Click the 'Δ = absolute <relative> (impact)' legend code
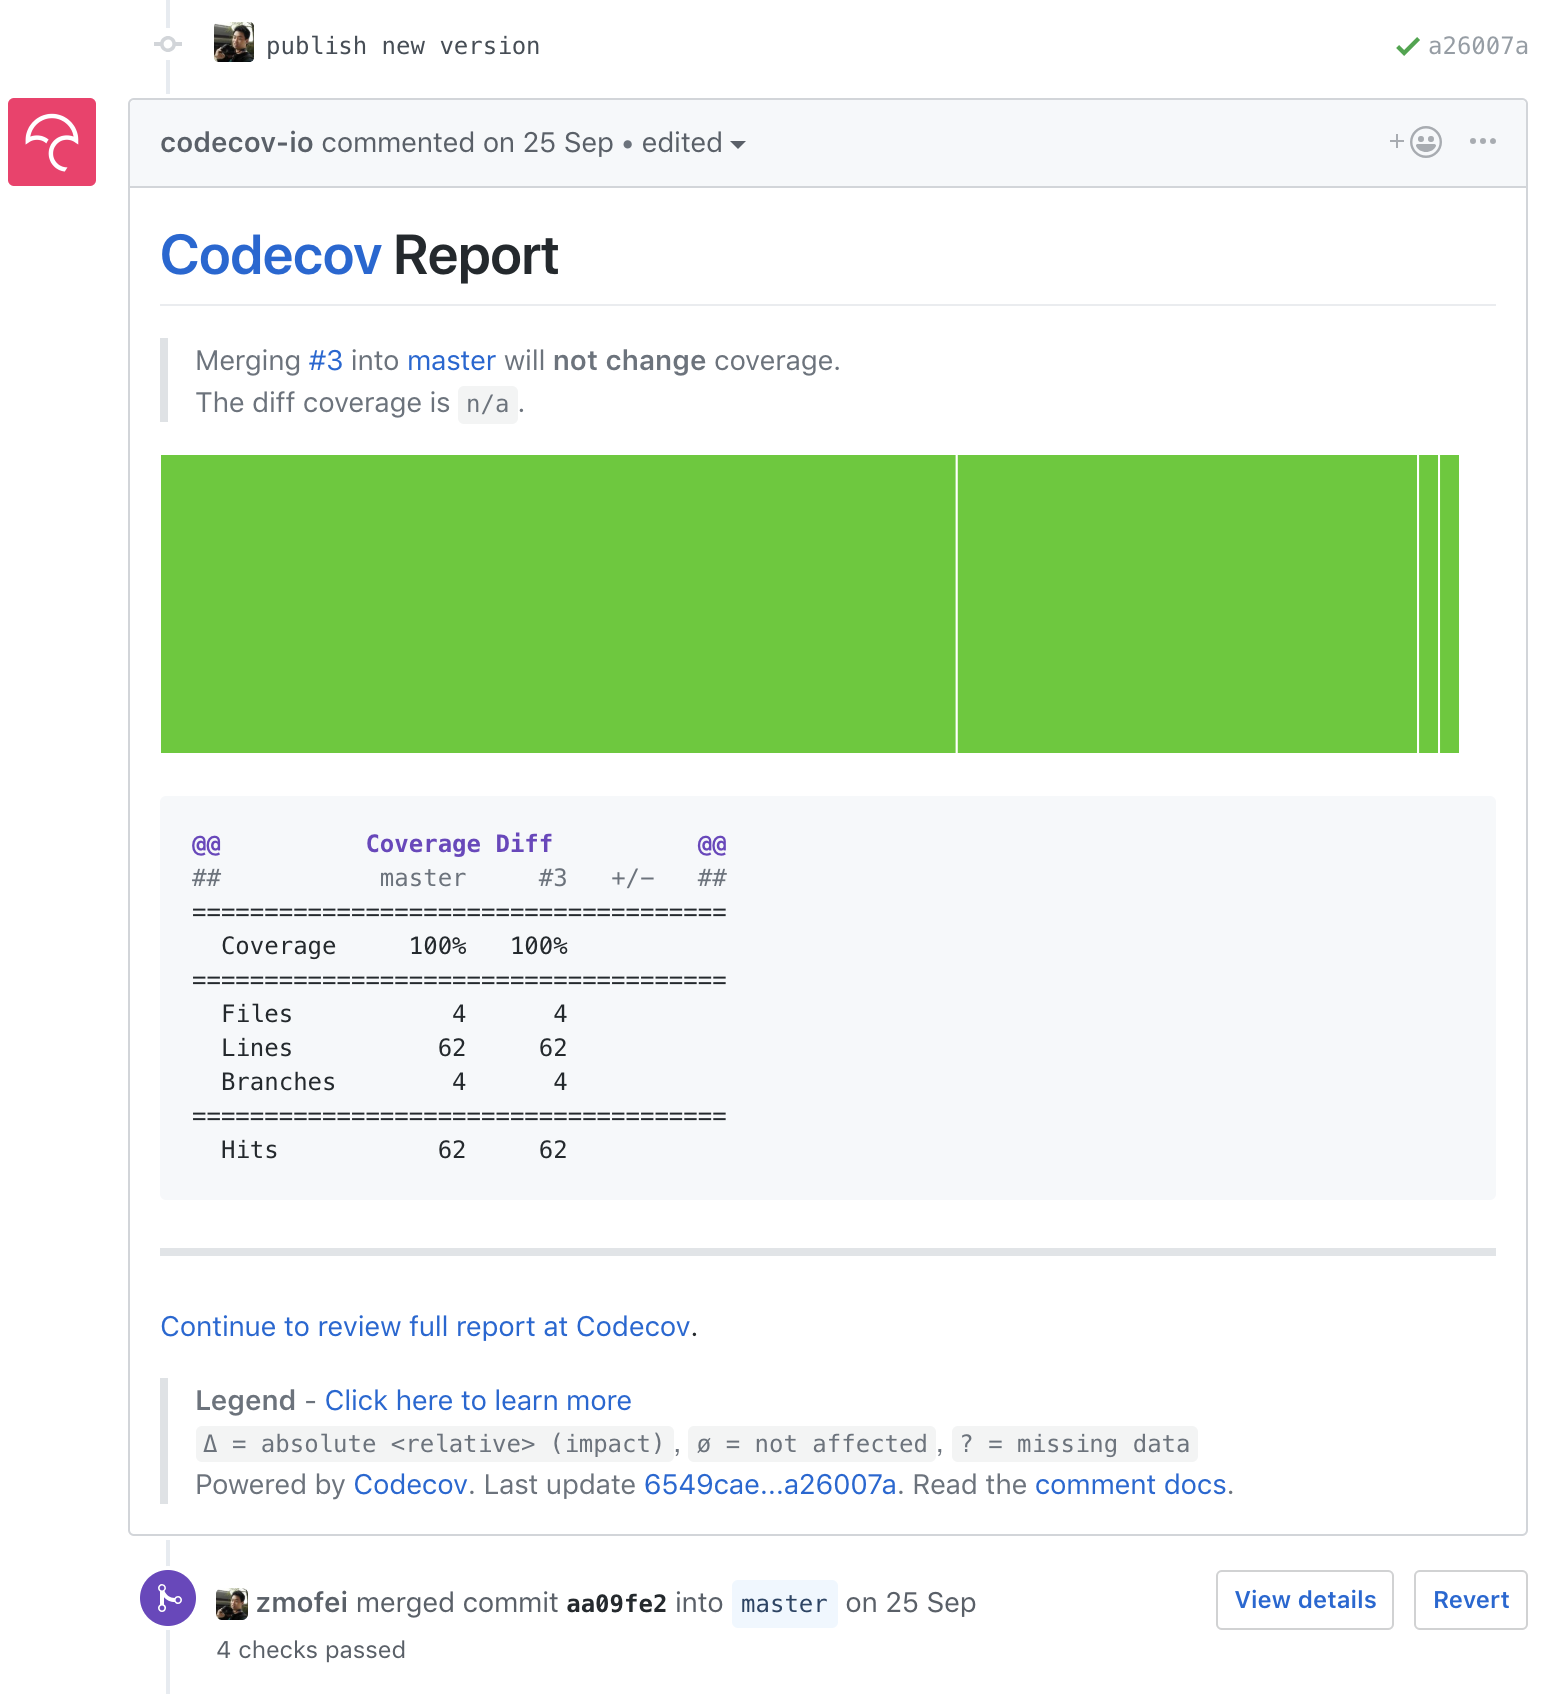The width and height of the screenshot is (1544, 1694). (434, 1444)
